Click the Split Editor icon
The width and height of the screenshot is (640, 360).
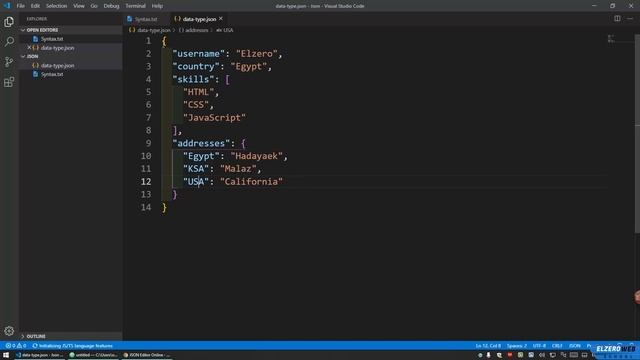point(617,19)
